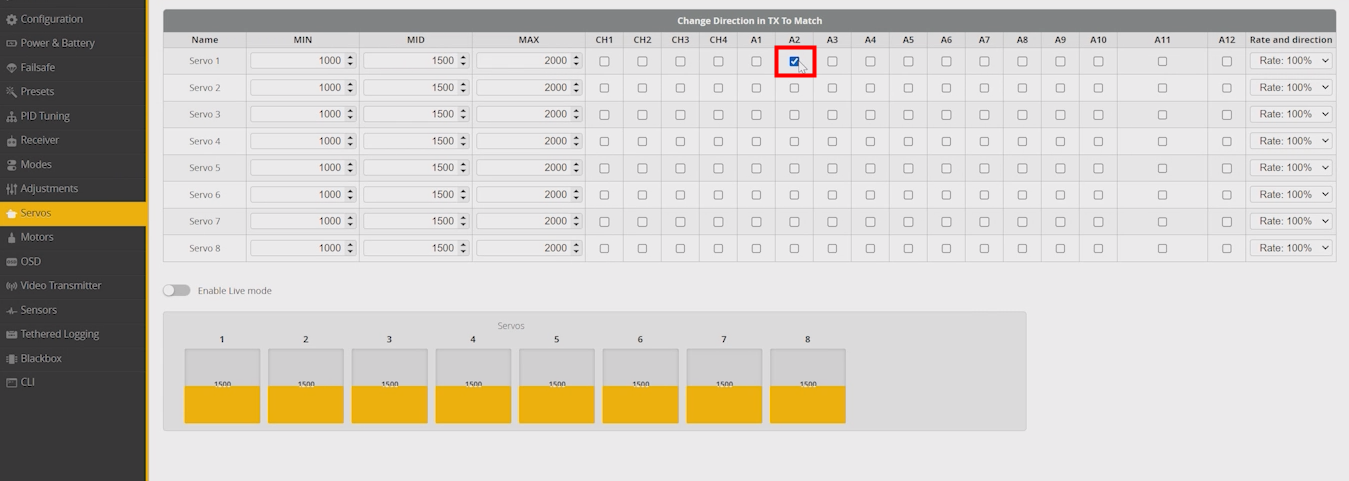Click the Receiver icon in sidebar
Viewport: 1349px width, 481px height.
12,140
